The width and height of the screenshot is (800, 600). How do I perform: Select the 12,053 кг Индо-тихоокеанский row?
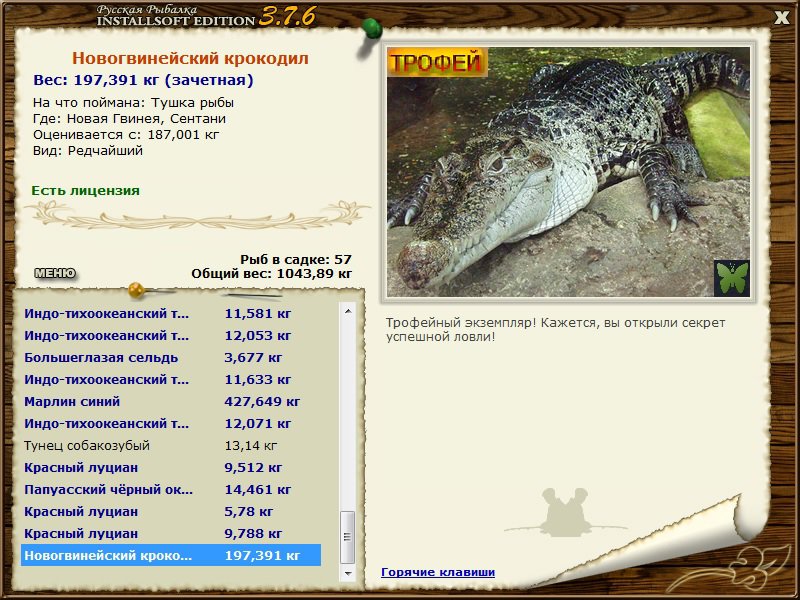(x=171, y=335)
